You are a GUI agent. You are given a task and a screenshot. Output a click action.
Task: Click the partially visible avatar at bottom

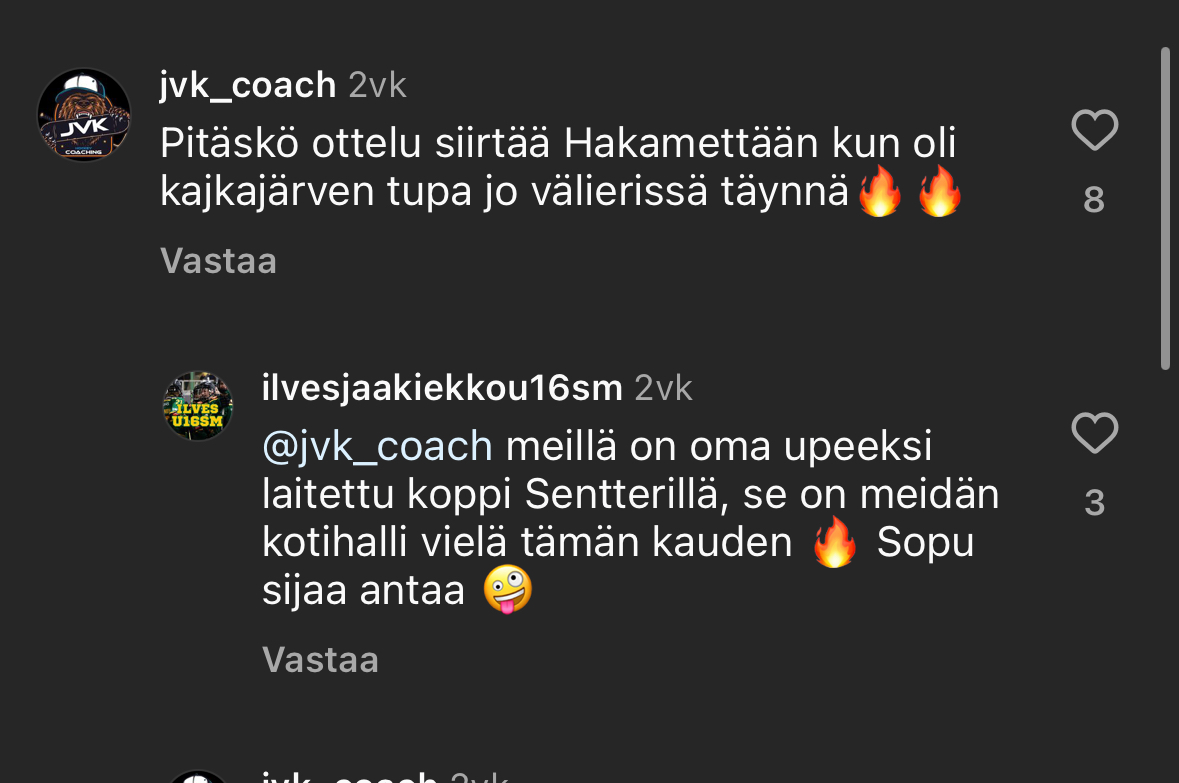click(x=198, y=776)
